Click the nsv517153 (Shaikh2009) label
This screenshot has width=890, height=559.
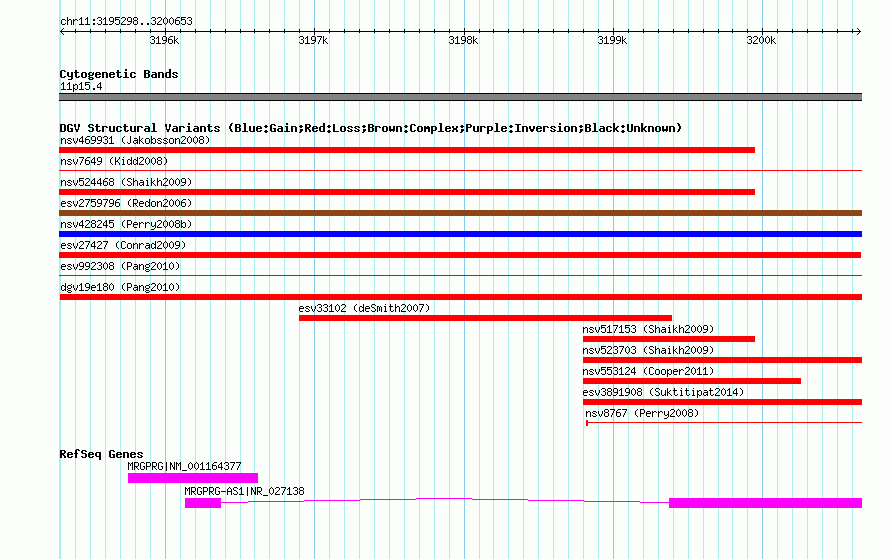coord(648,329)
